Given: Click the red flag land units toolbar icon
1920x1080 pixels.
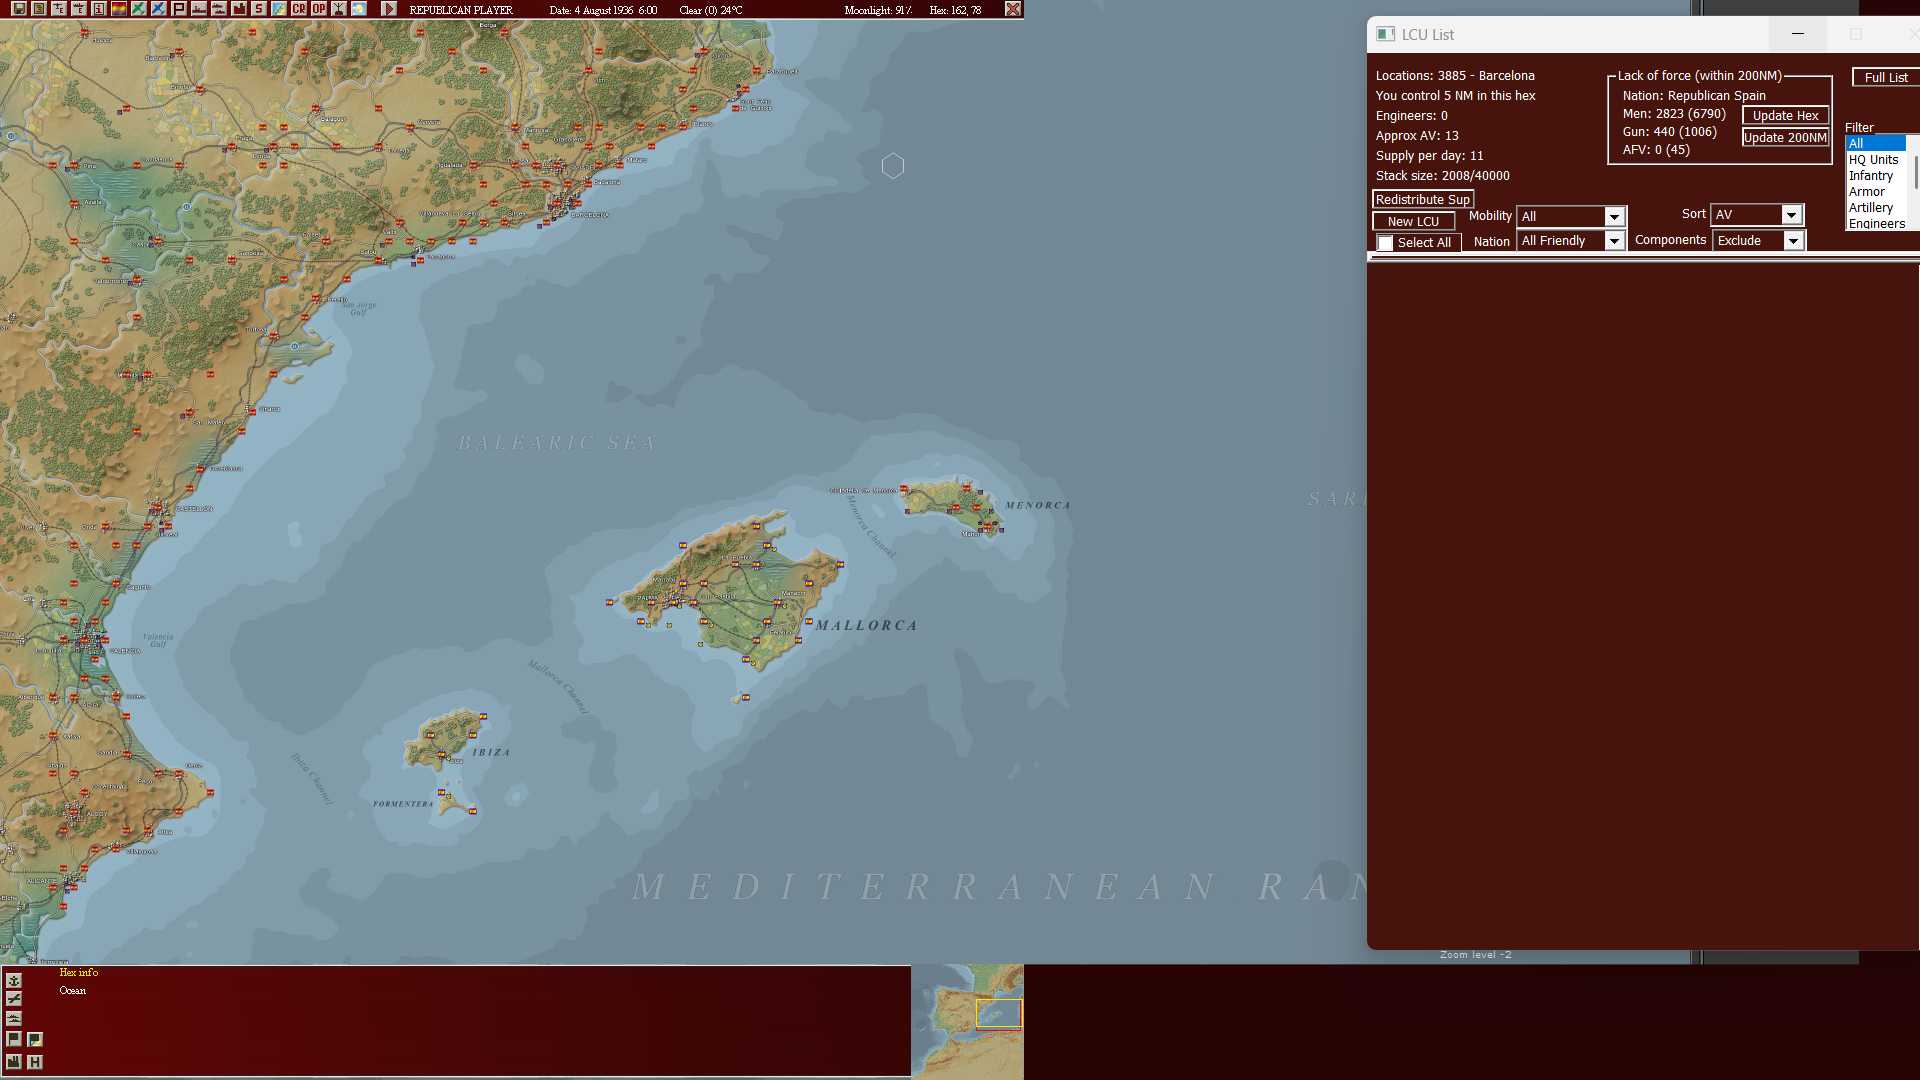Looking at the screenshot, I should 178,9.
